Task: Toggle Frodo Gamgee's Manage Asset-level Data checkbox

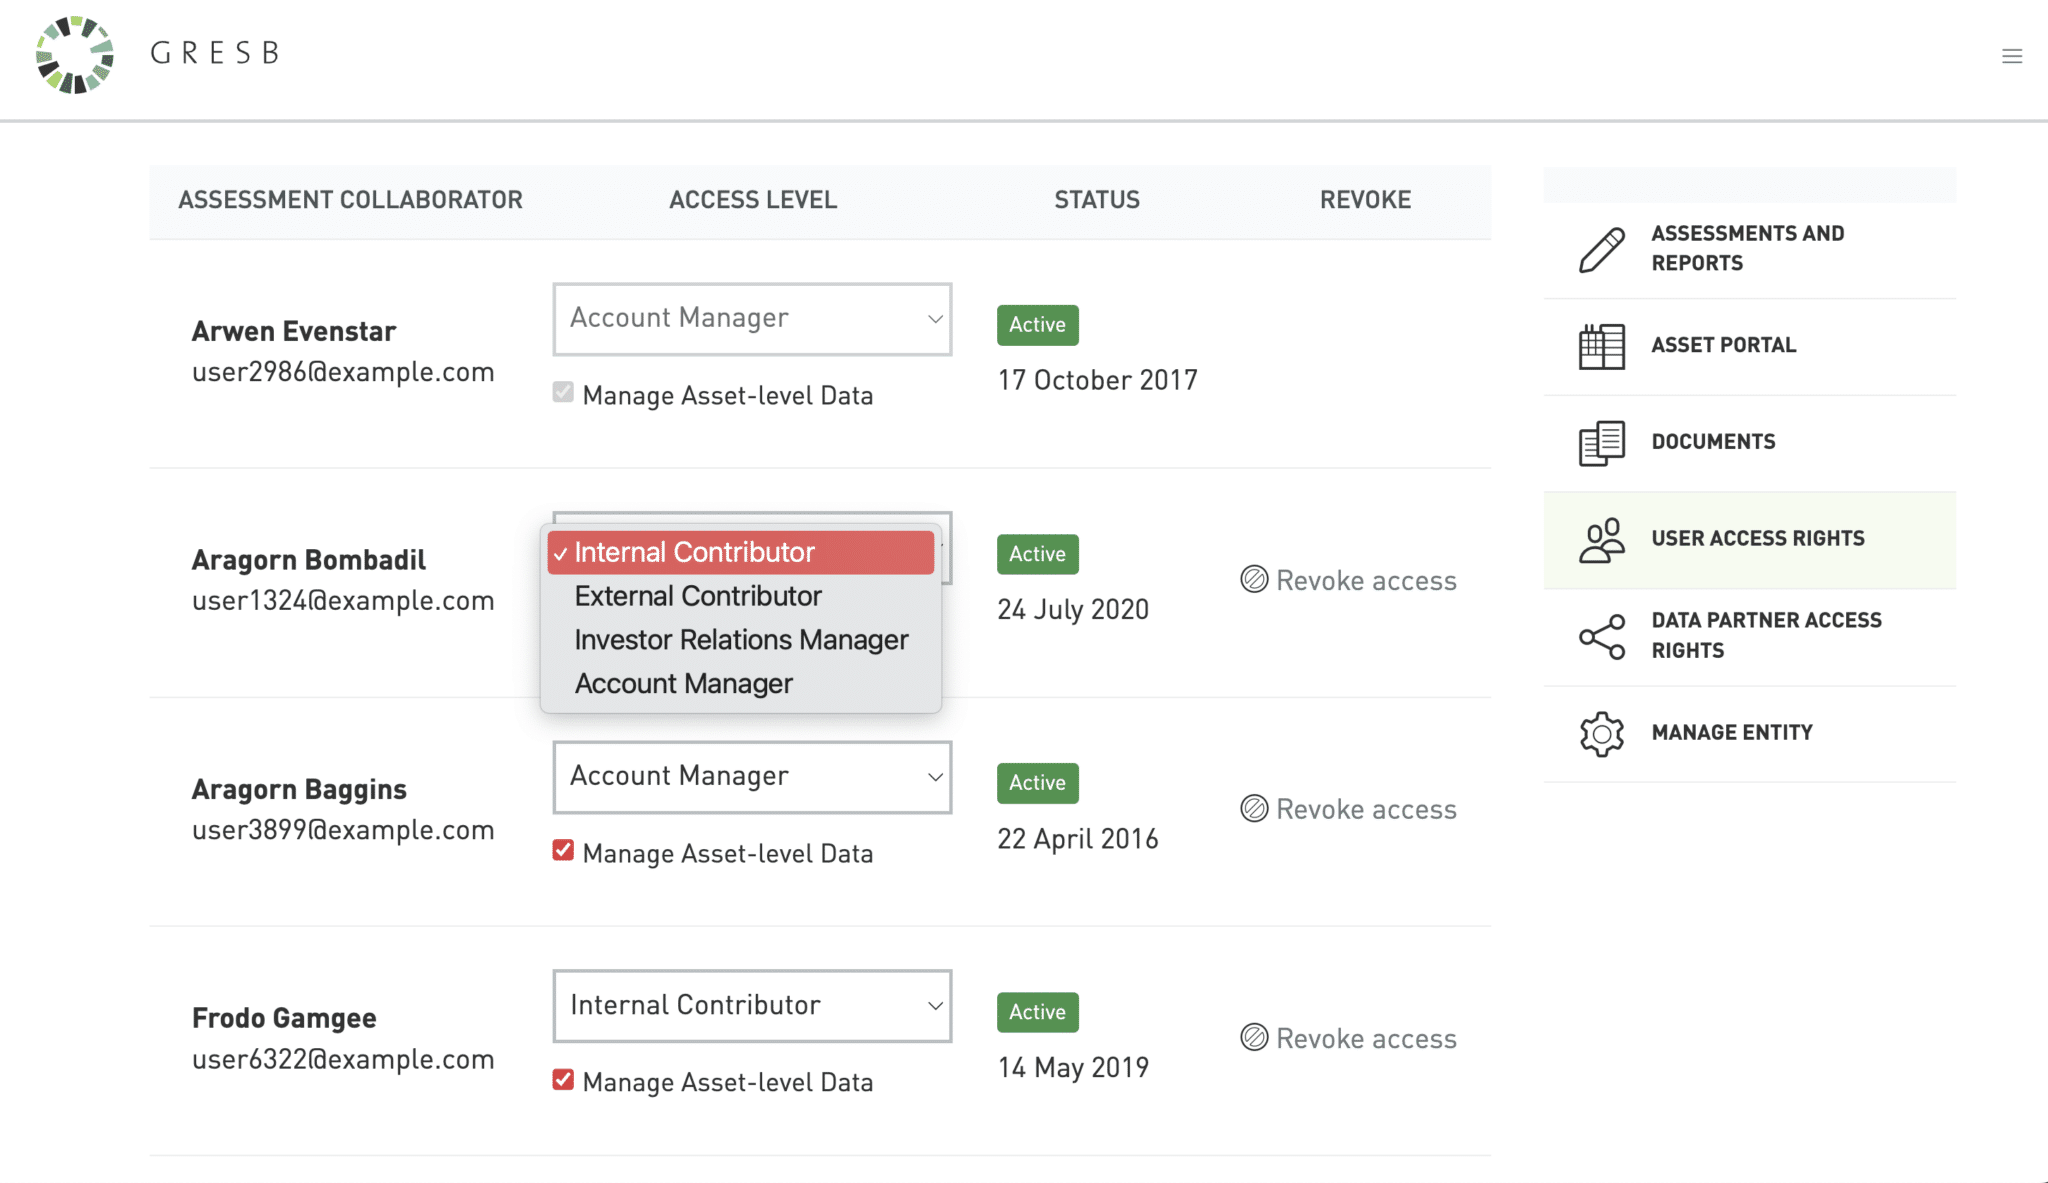Action: pos(563,1080)
